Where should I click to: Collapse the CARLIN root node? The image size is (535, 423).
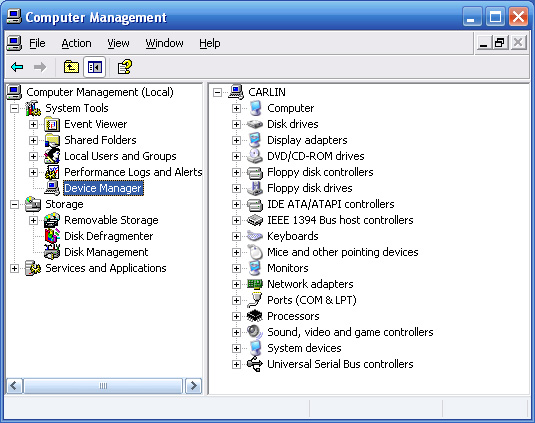(x=217, y=92)
